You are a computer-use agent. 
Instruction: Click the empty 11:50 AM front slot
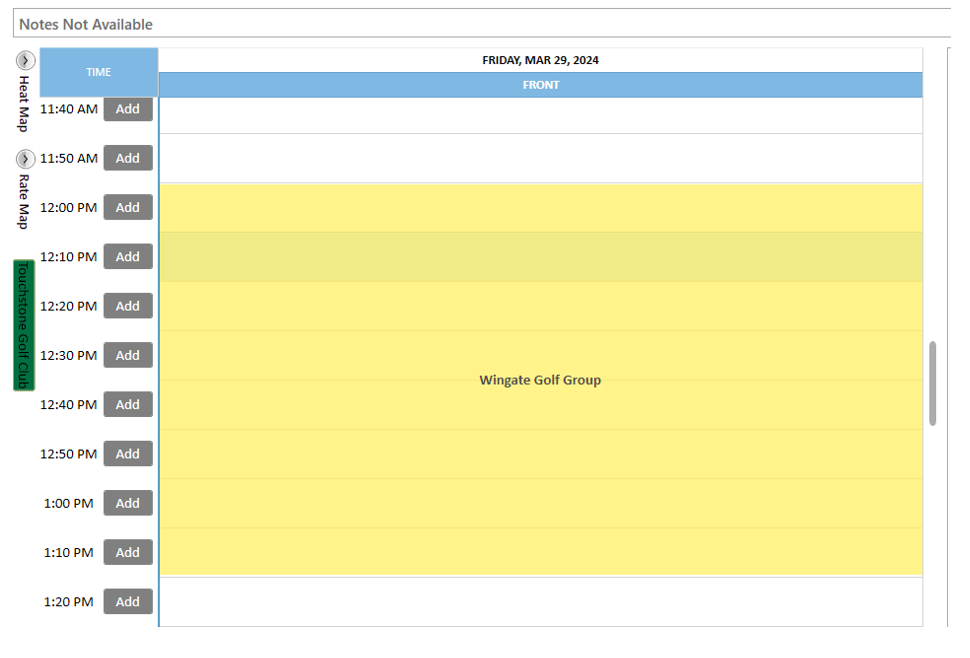click(x=541, y=158)
